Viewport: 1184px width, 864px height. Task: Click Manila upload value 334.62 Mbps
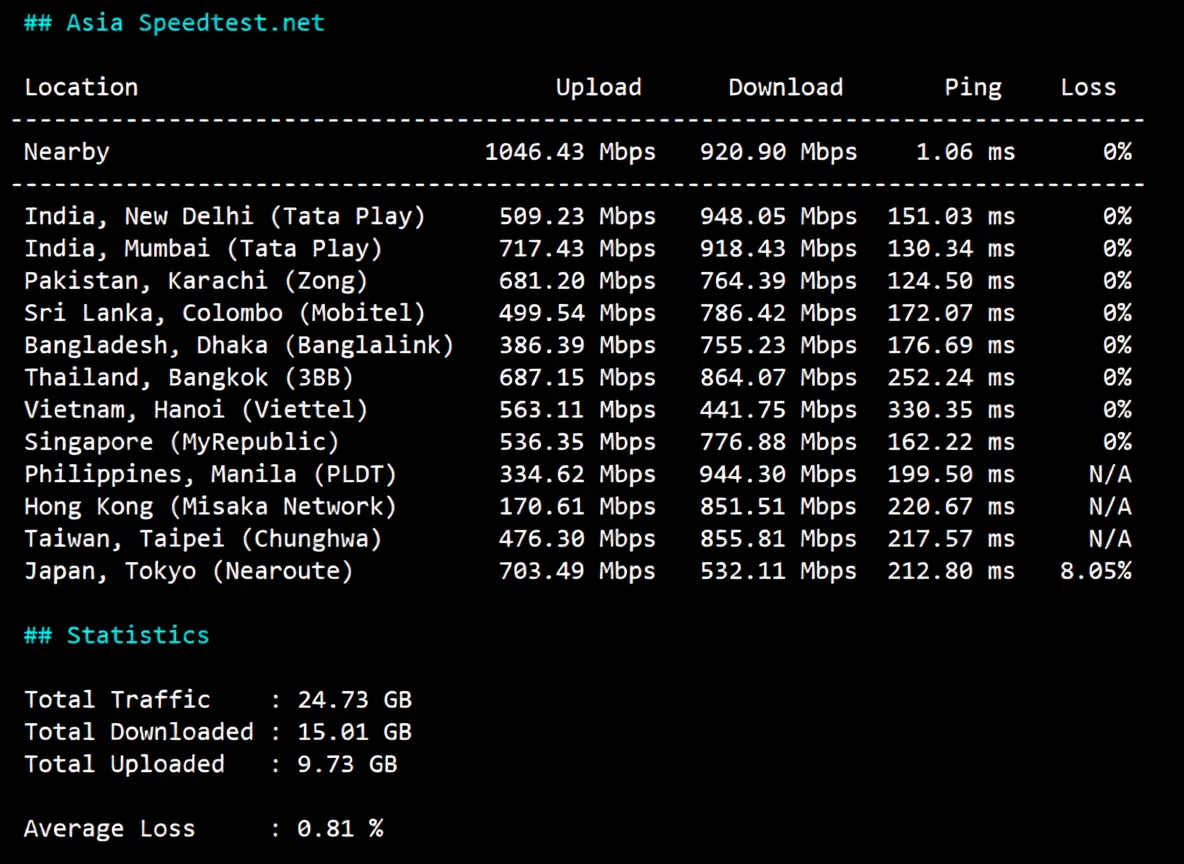pos(577,474)
